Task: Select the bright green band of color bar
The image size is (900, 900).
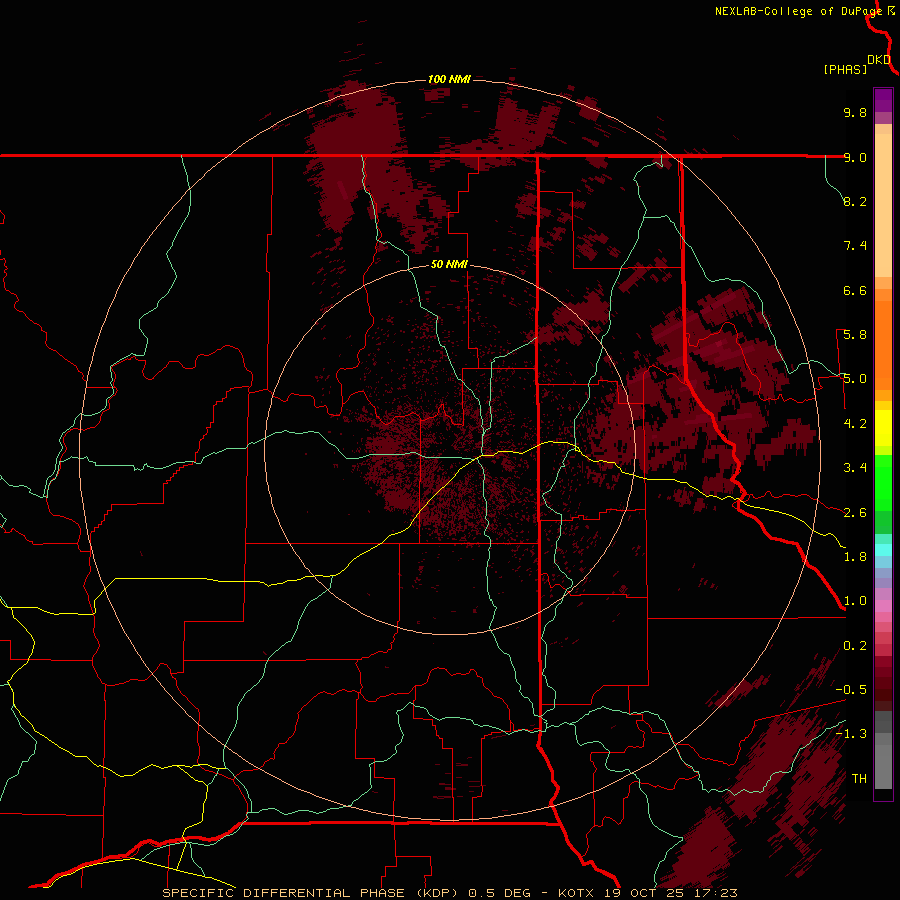Action: [x=883, y=483]
